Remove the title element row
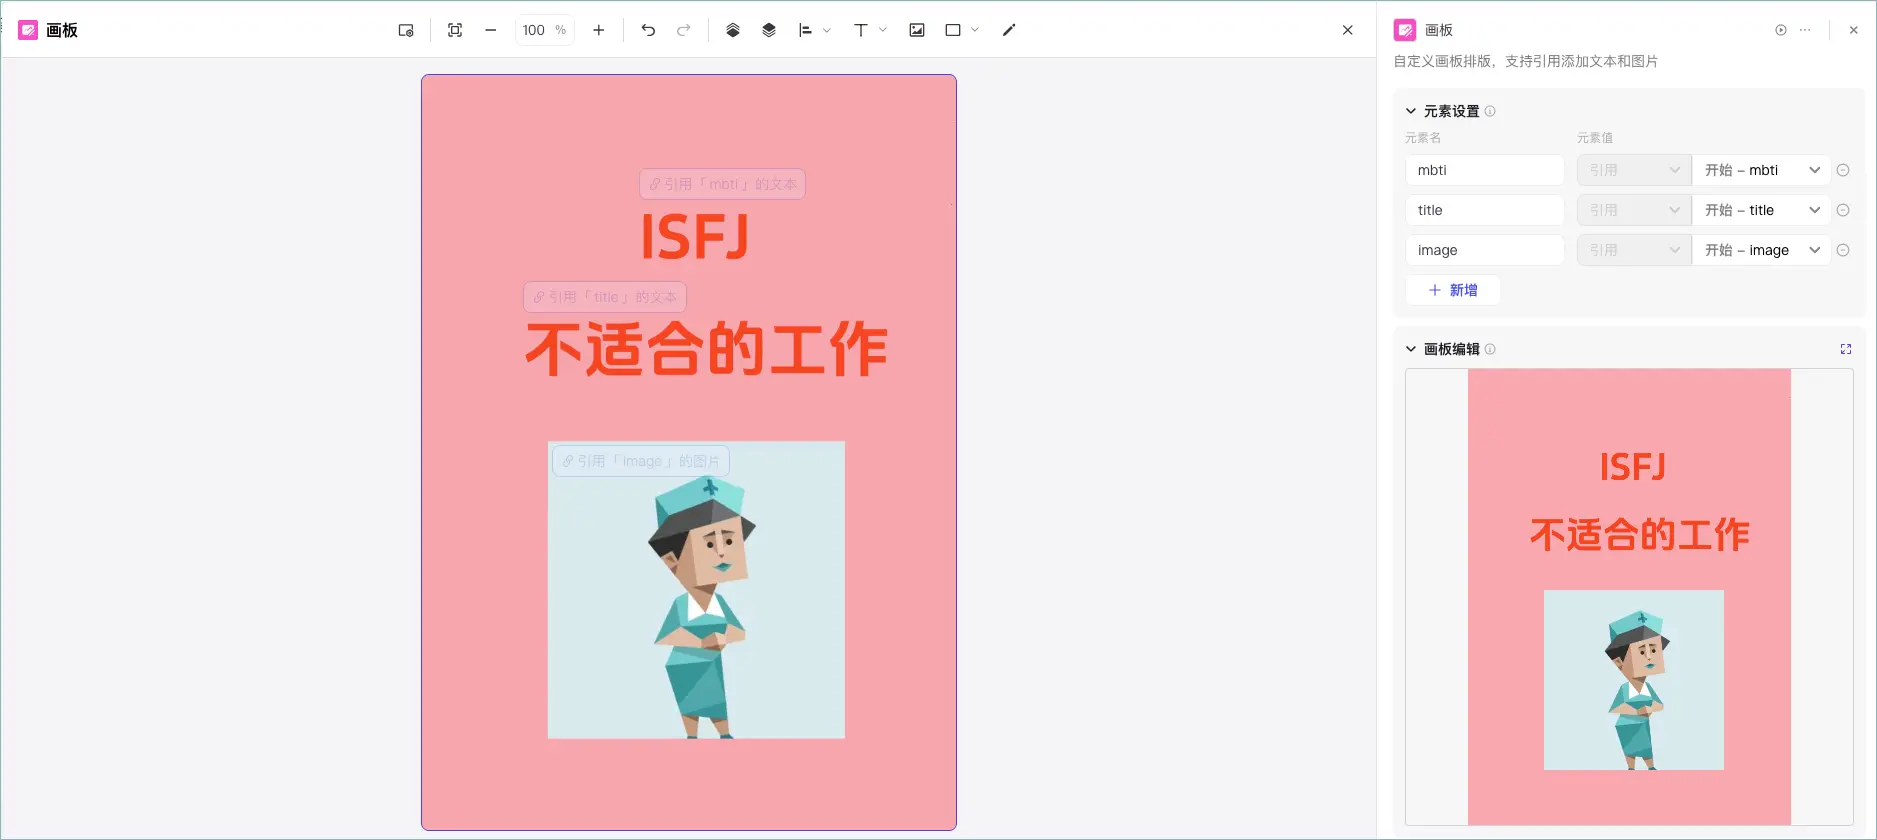 [1843, 210]
